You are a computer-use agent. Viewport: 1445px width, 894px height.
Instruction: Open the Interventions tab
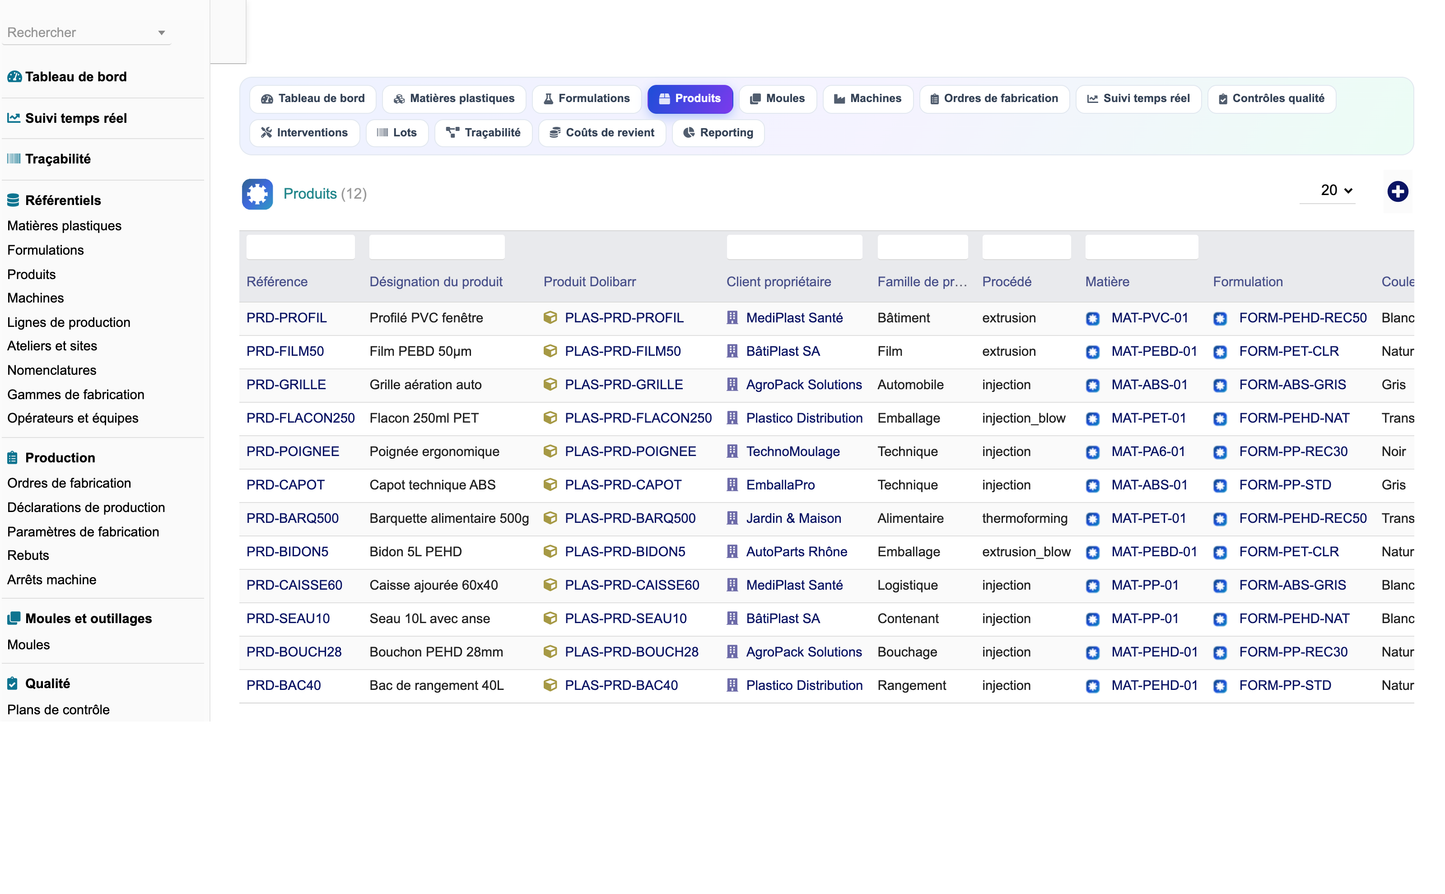pos(304,133)
